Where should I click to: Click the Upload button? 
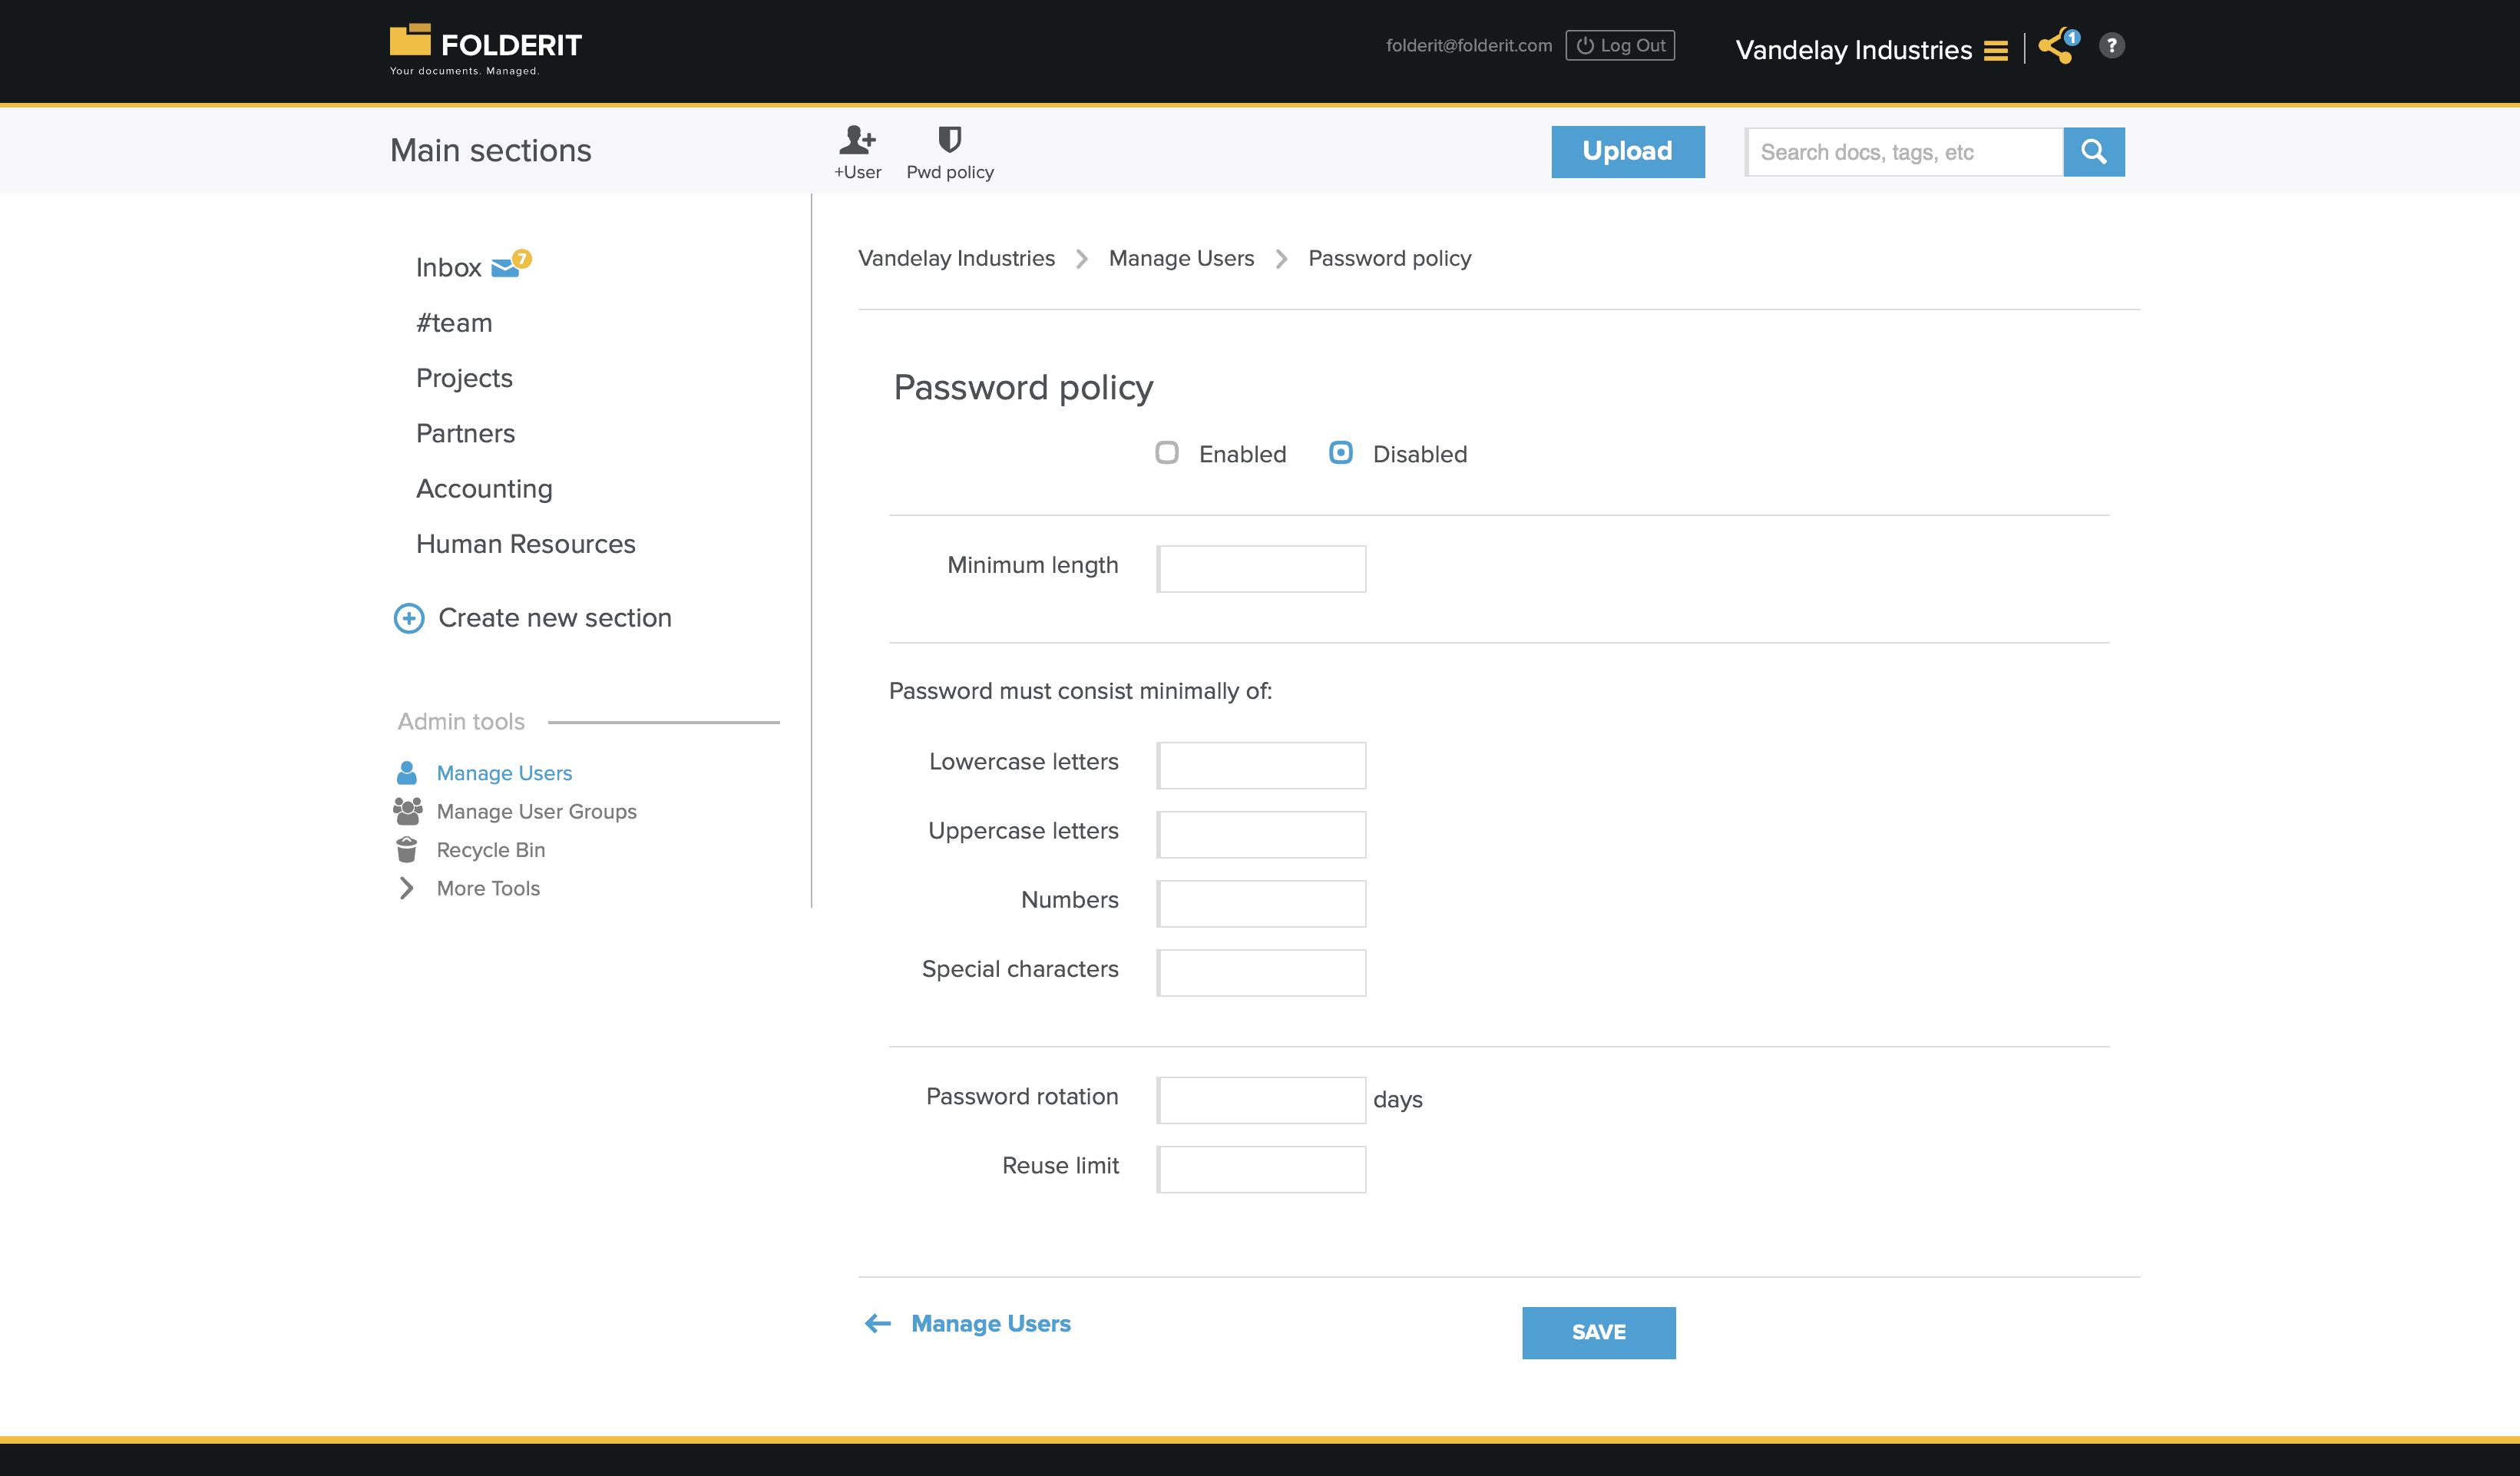point(1627,152)
